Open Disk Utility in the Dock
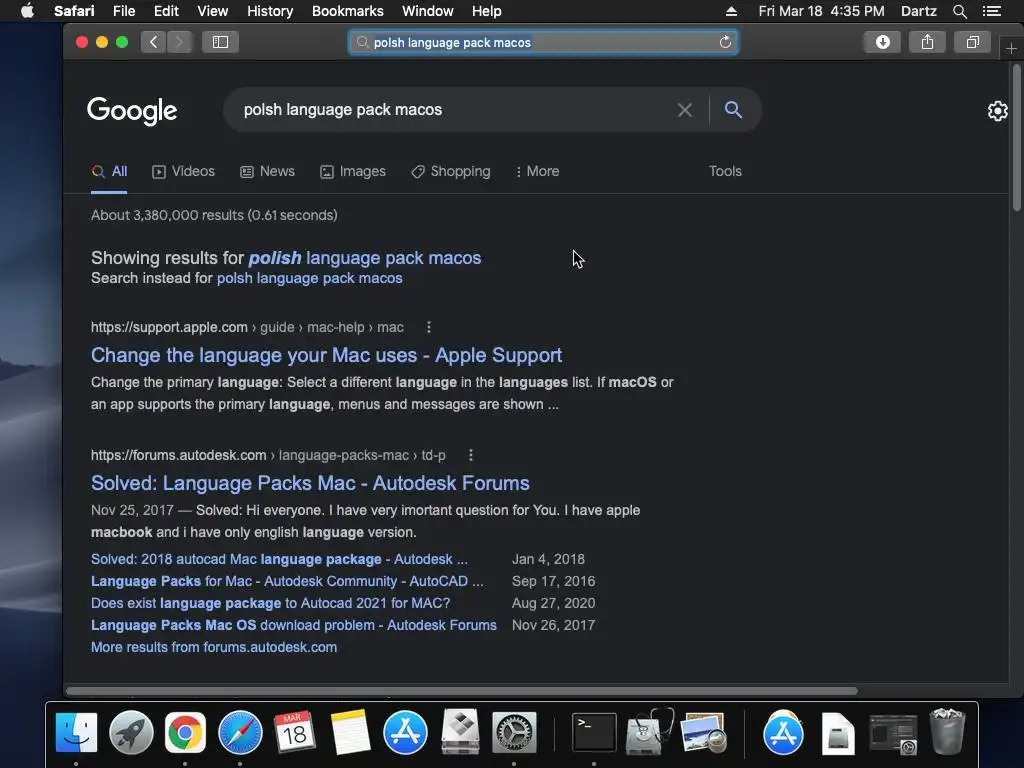Screen dimensions: 1024x768 tap(649, 732)
